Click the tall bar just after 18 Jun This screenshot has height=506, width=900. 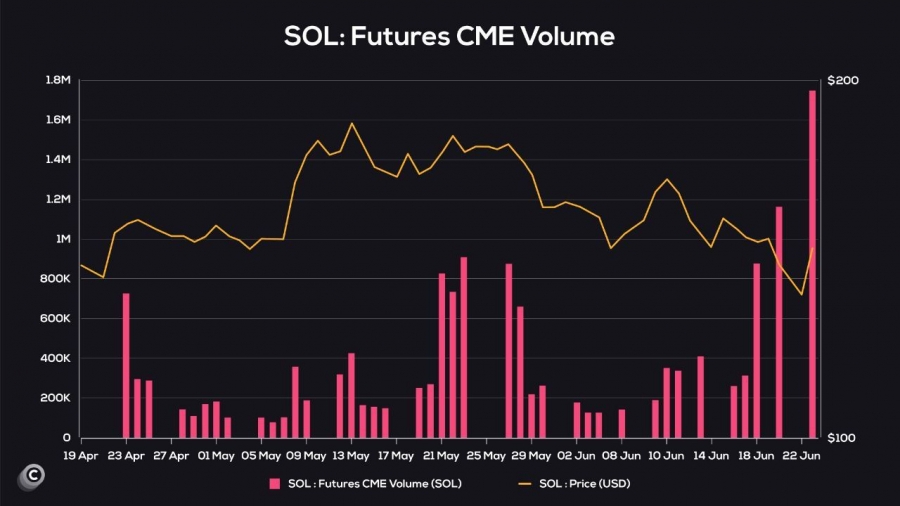779,322
